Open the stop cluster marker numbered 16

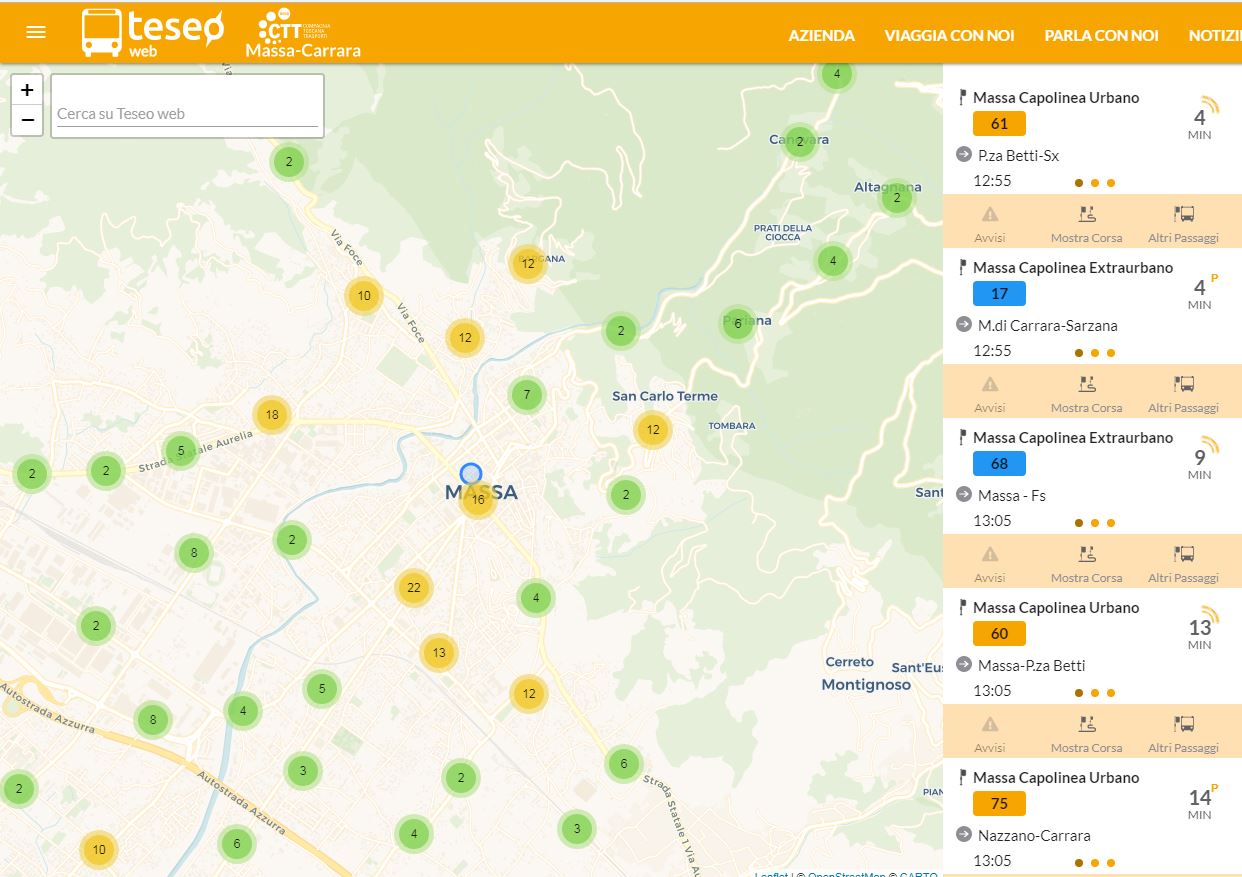tap(478, 499)
